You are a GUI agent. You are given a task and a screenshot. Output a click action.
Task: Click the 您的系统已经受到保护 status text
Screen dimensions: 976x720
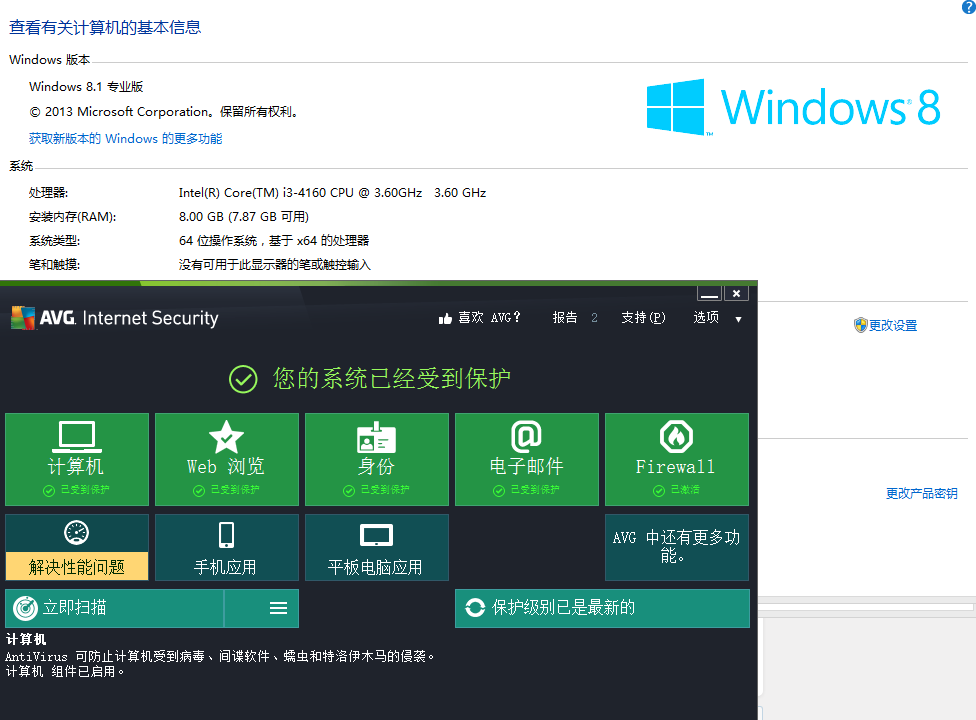tap(392, 378)
